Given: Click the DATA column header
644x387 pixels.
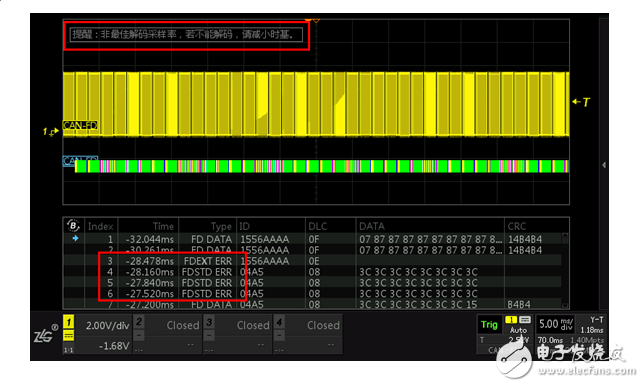Looking at the screenshot, I should [372, 226].
